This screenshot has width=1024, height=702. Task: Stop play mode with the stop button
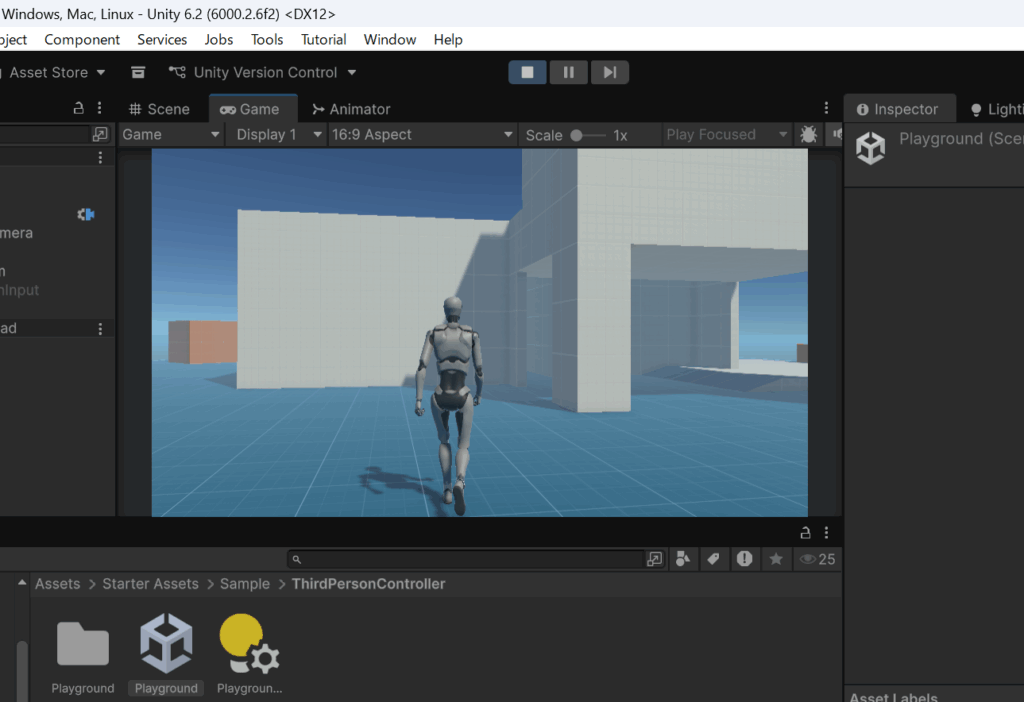[527, 72]
